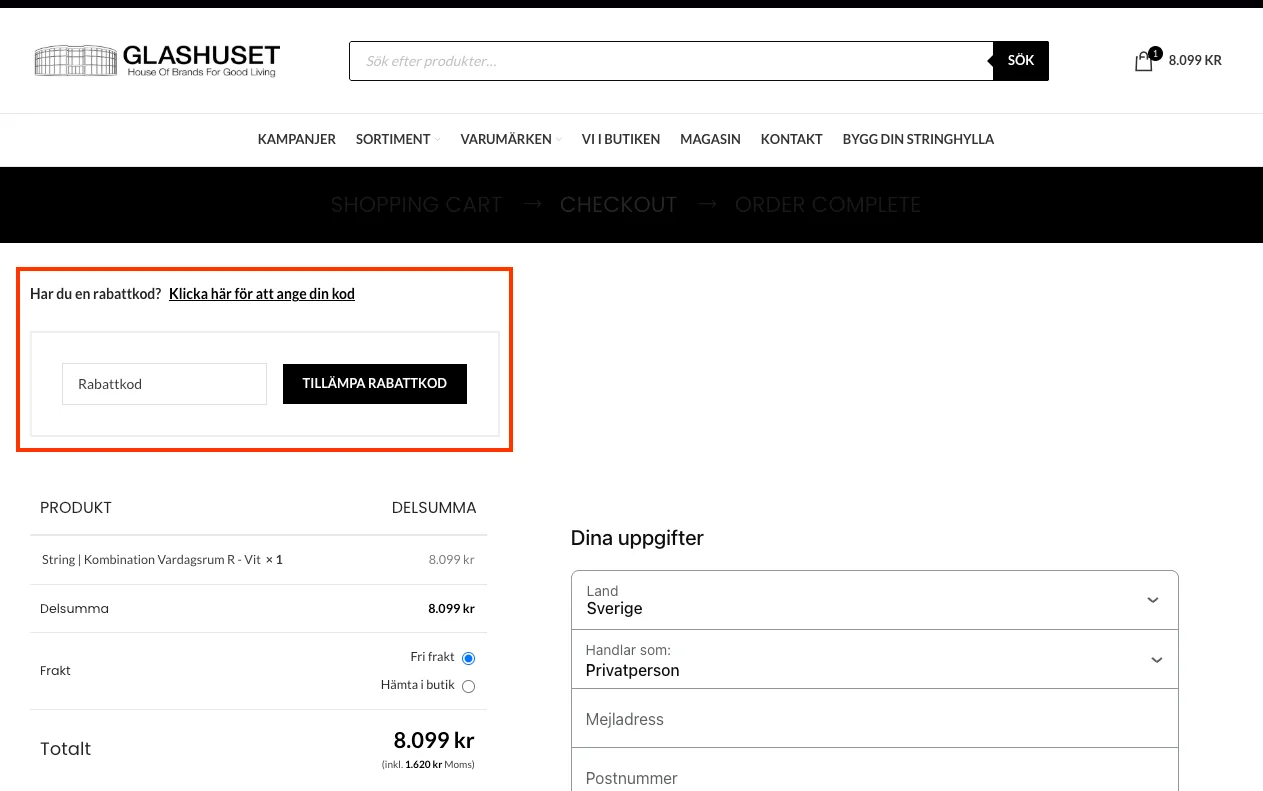Click the Mejladress email field

point(874,719)
